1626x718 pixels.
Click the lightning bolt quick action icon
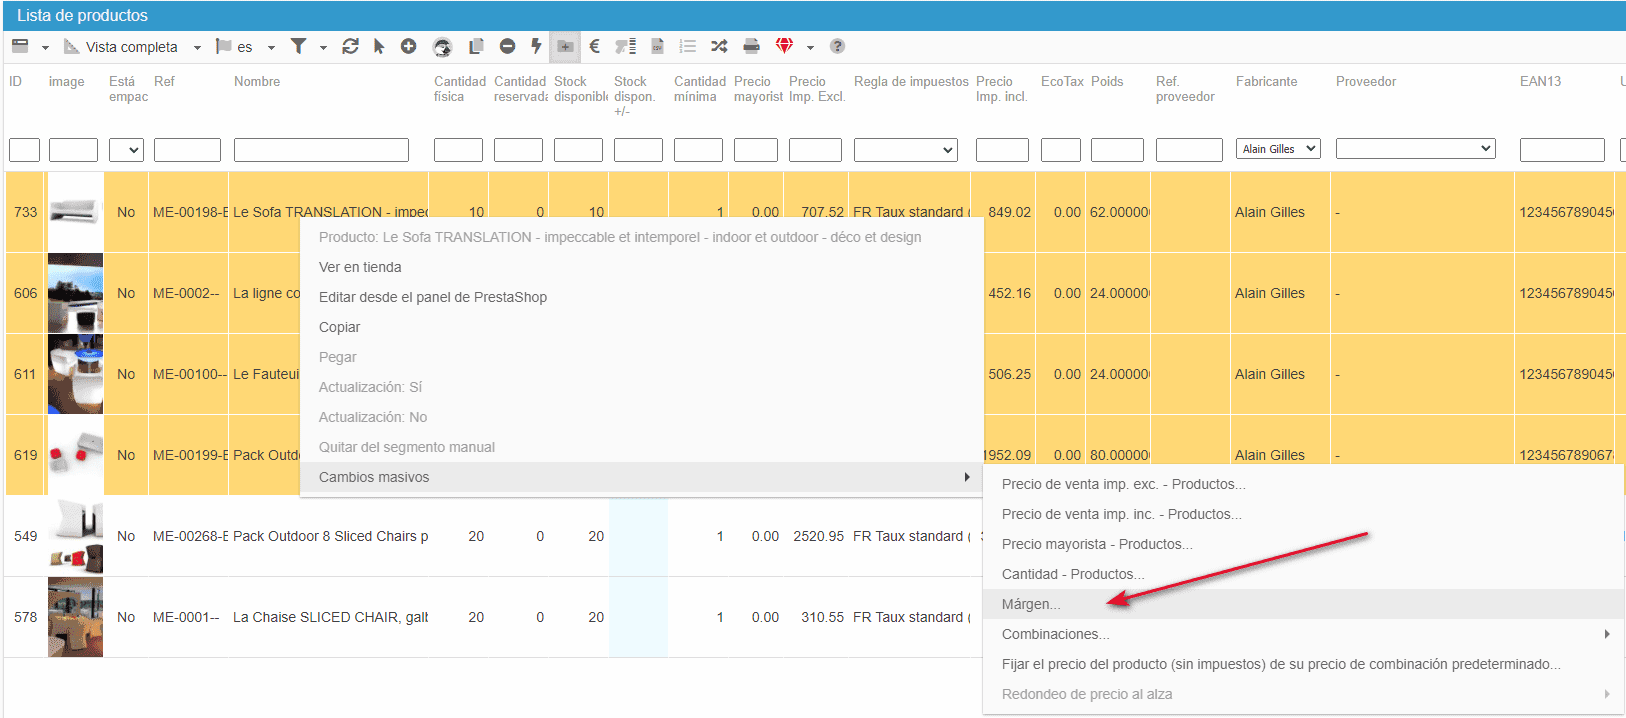click(x=536, y=46)
